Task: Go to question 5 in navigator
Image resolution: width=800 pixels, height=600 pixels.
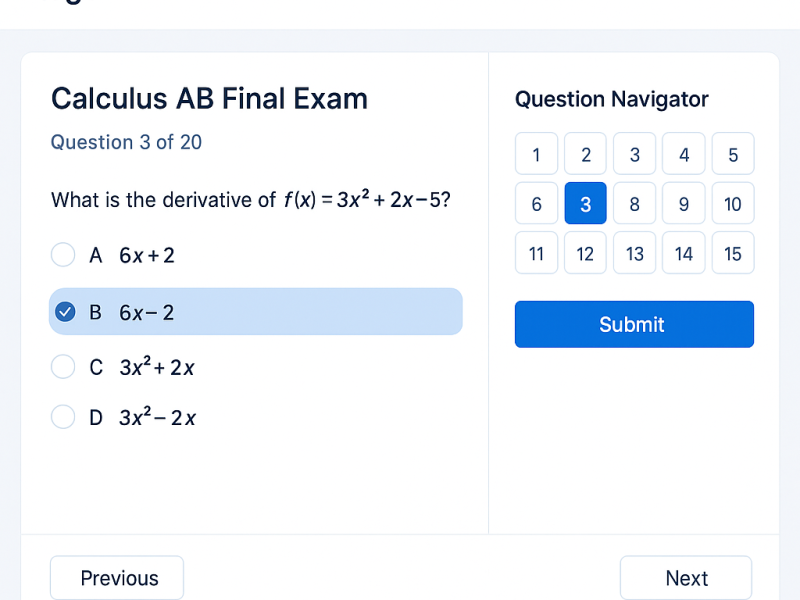Action: coord(733,154)
